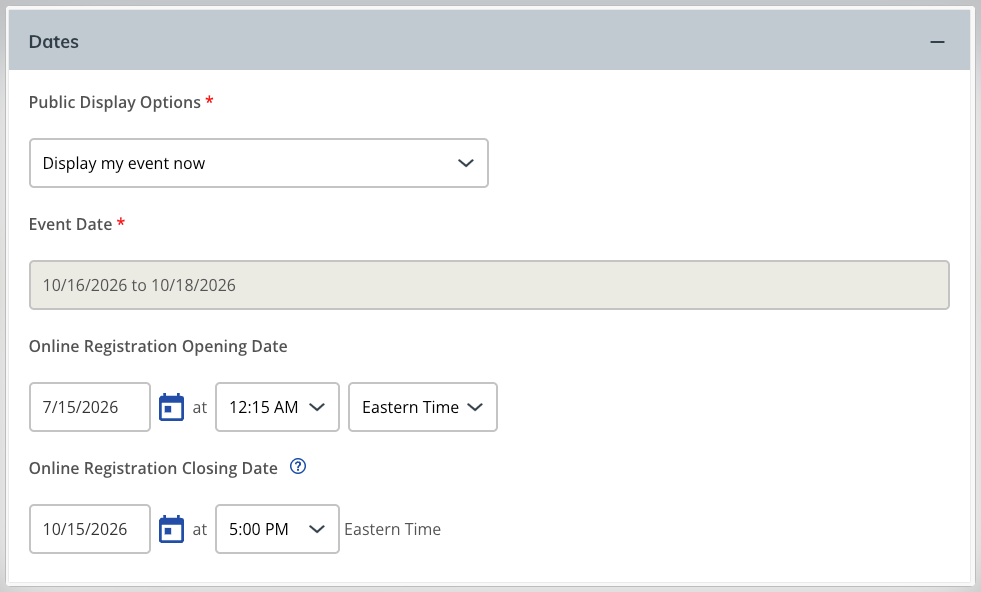Select the Event Date range field
Image resolution: width=981 pixels, height=592 pixels.
pyautogui.click(x=489, y=285)
